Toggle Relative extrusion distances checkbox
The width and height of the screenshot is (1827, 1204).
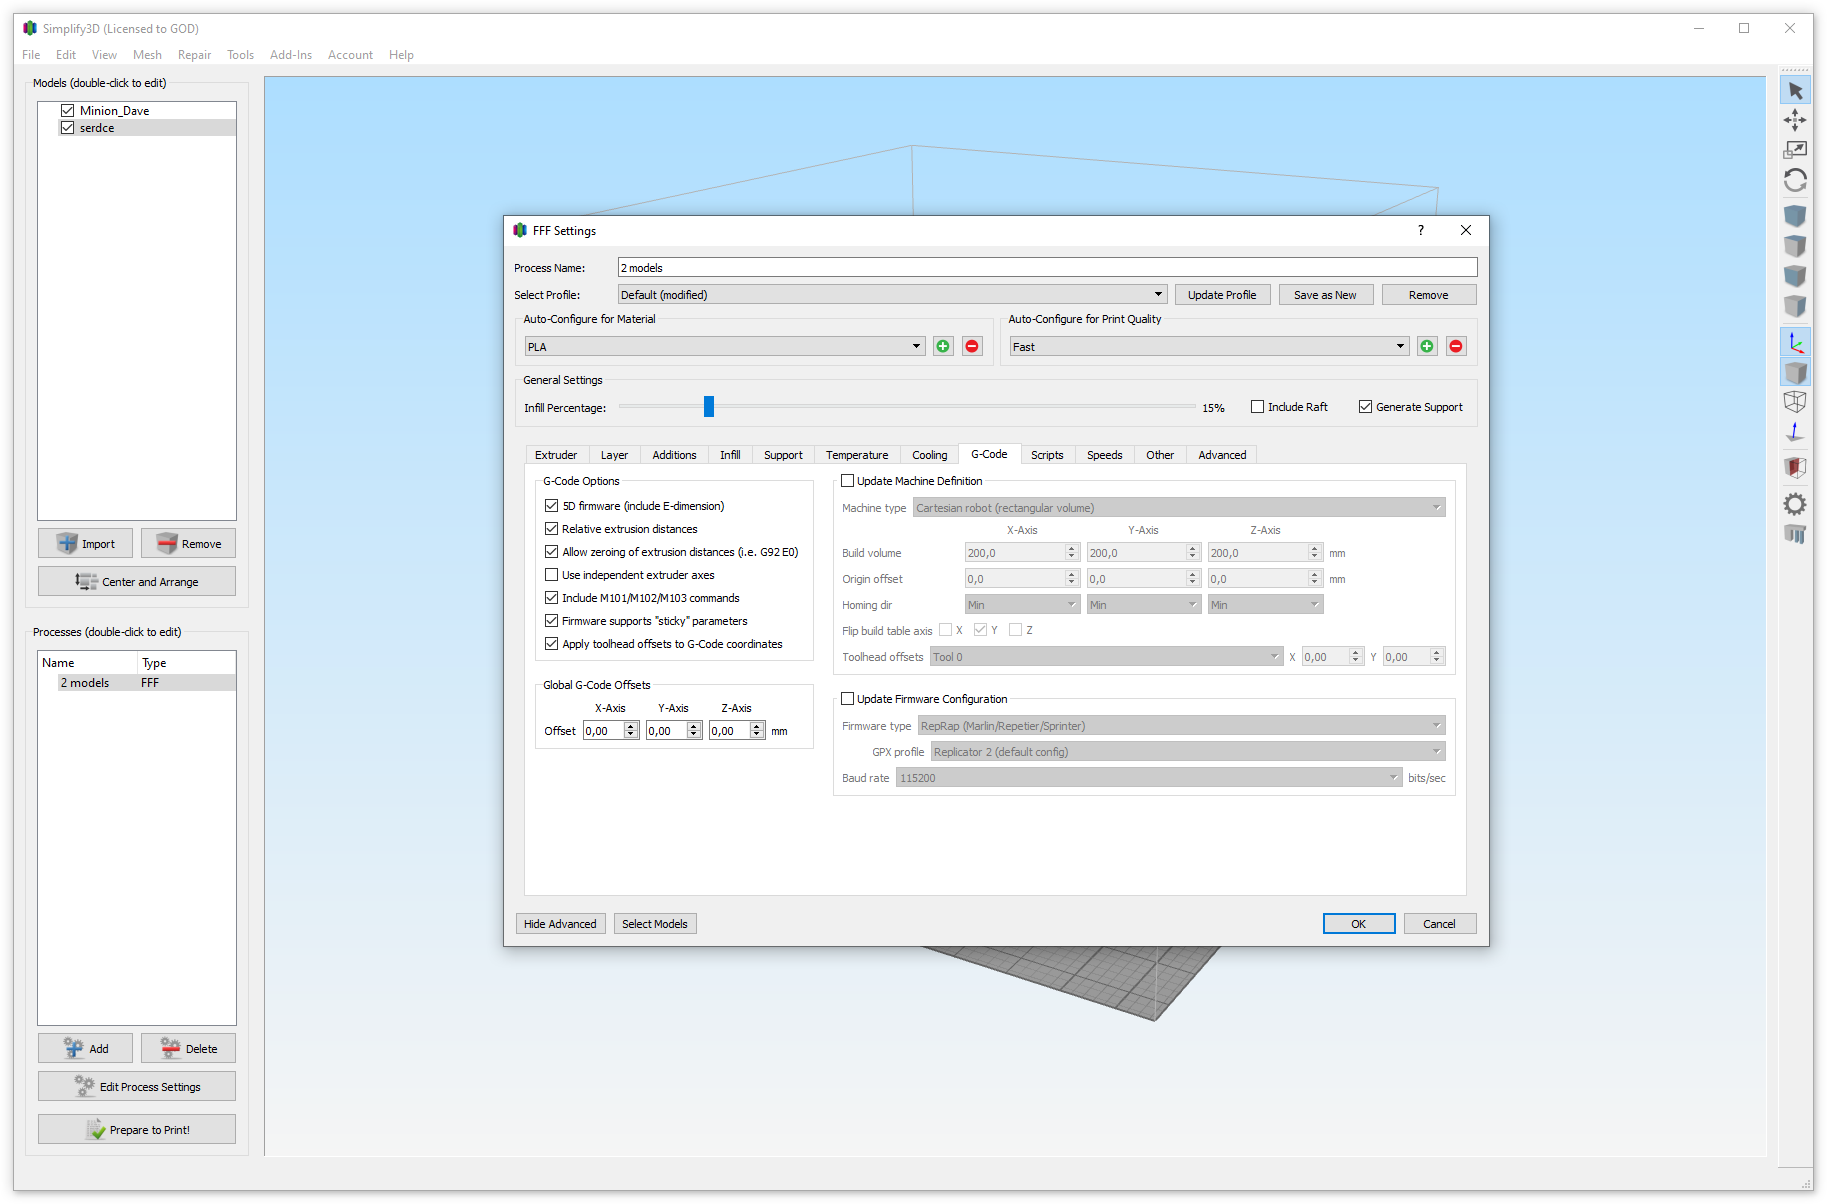551,529
